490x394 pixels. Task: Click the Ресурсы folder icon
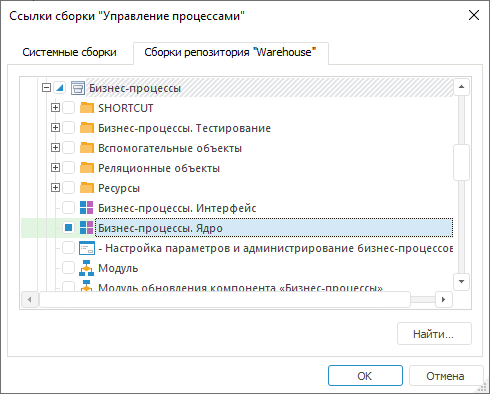coord(87,188)
